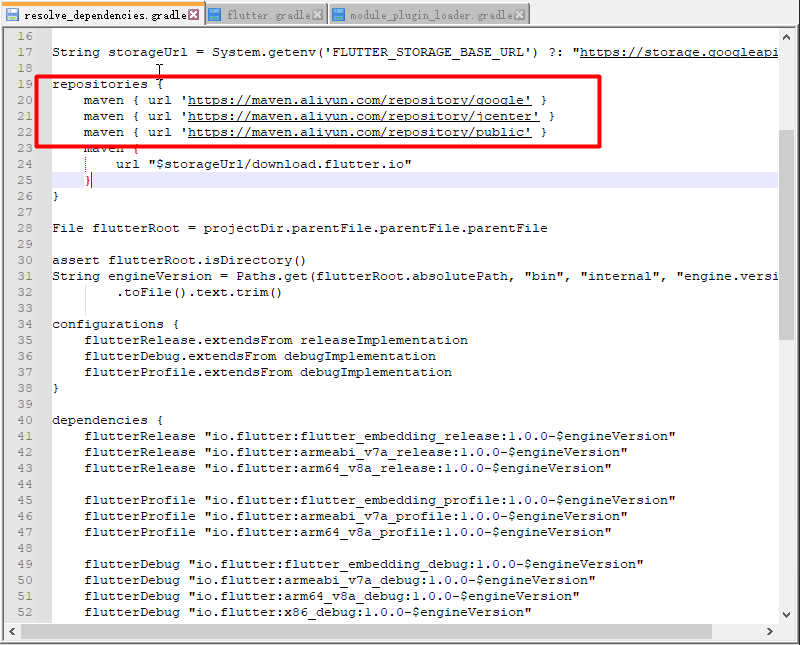Open the aliyun repository/public URL link
Screen dimensions: 800x645
[359, 132]
